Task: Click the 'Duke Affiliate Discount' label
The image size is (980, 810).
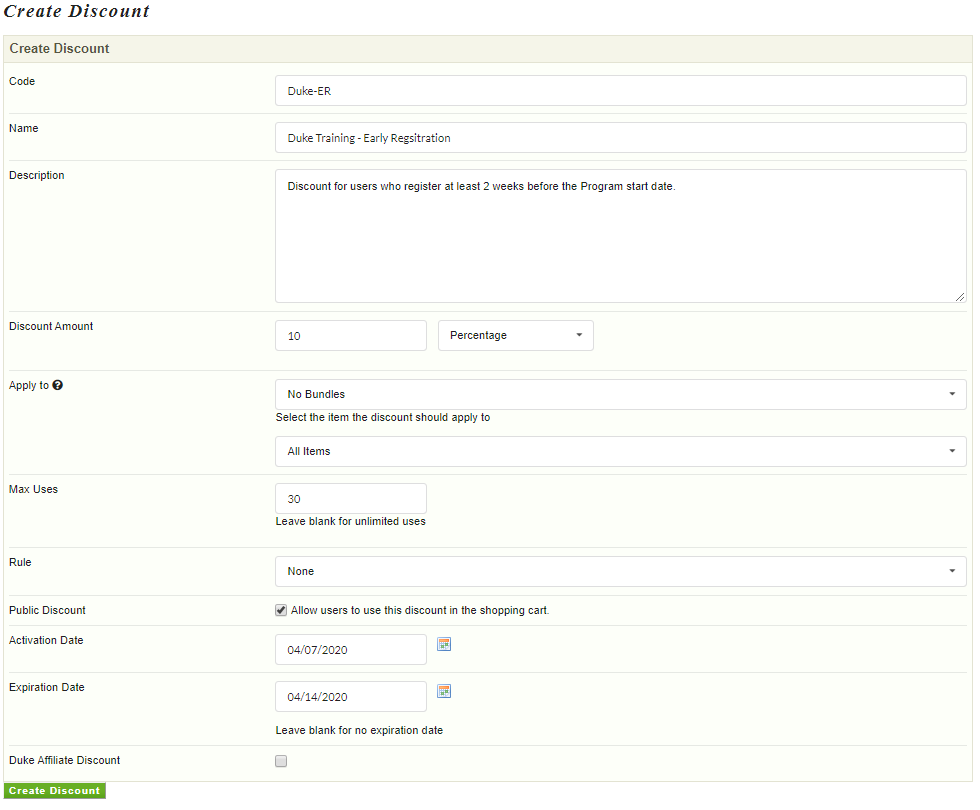Action: pos(64,760)
